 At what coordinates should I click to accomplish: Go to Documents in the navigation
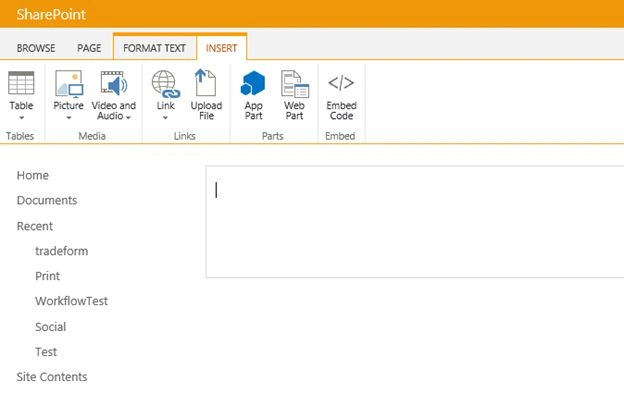coord(47,200)
